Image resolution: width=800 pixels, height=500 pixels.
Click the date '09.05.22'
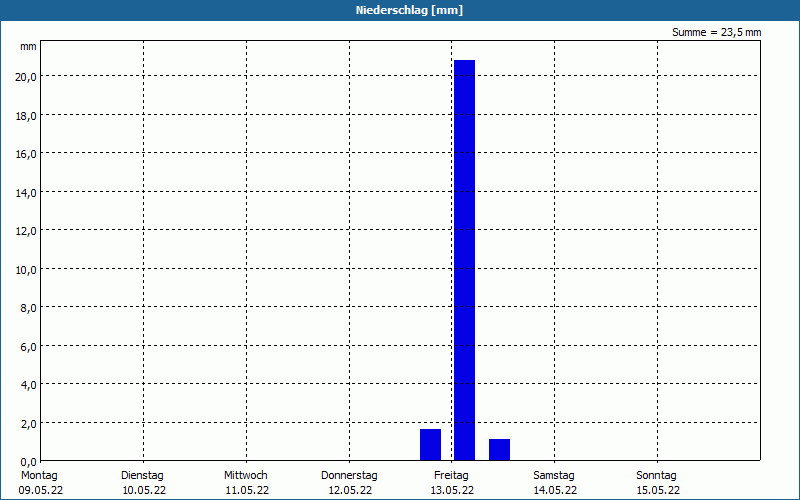(x=40, y=490)
